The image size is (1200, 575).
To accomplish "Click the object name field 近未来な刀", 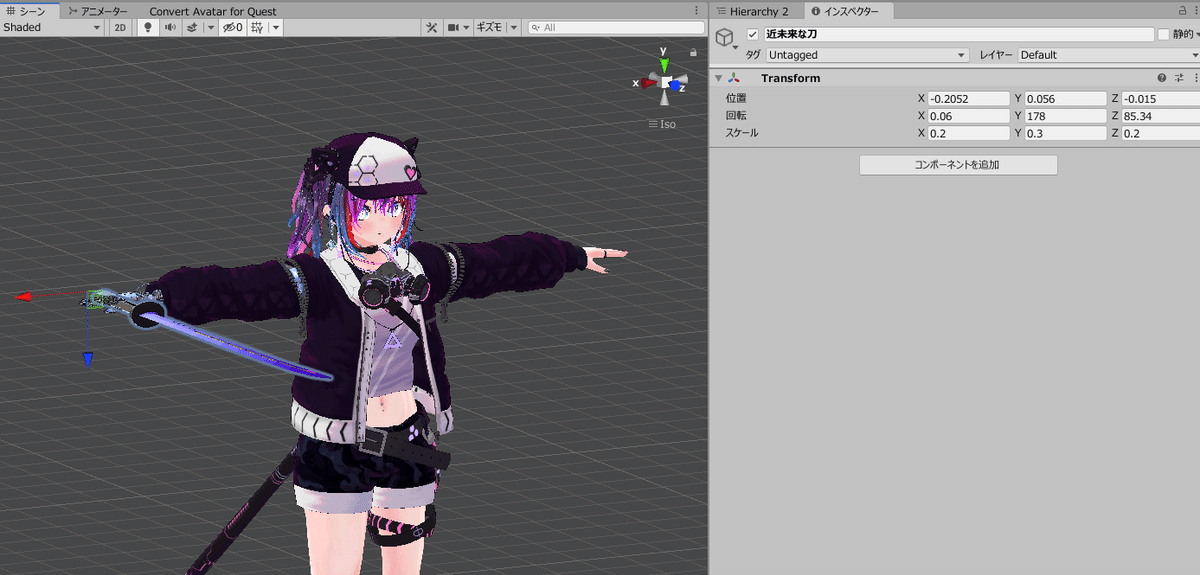I will point(958,34).
